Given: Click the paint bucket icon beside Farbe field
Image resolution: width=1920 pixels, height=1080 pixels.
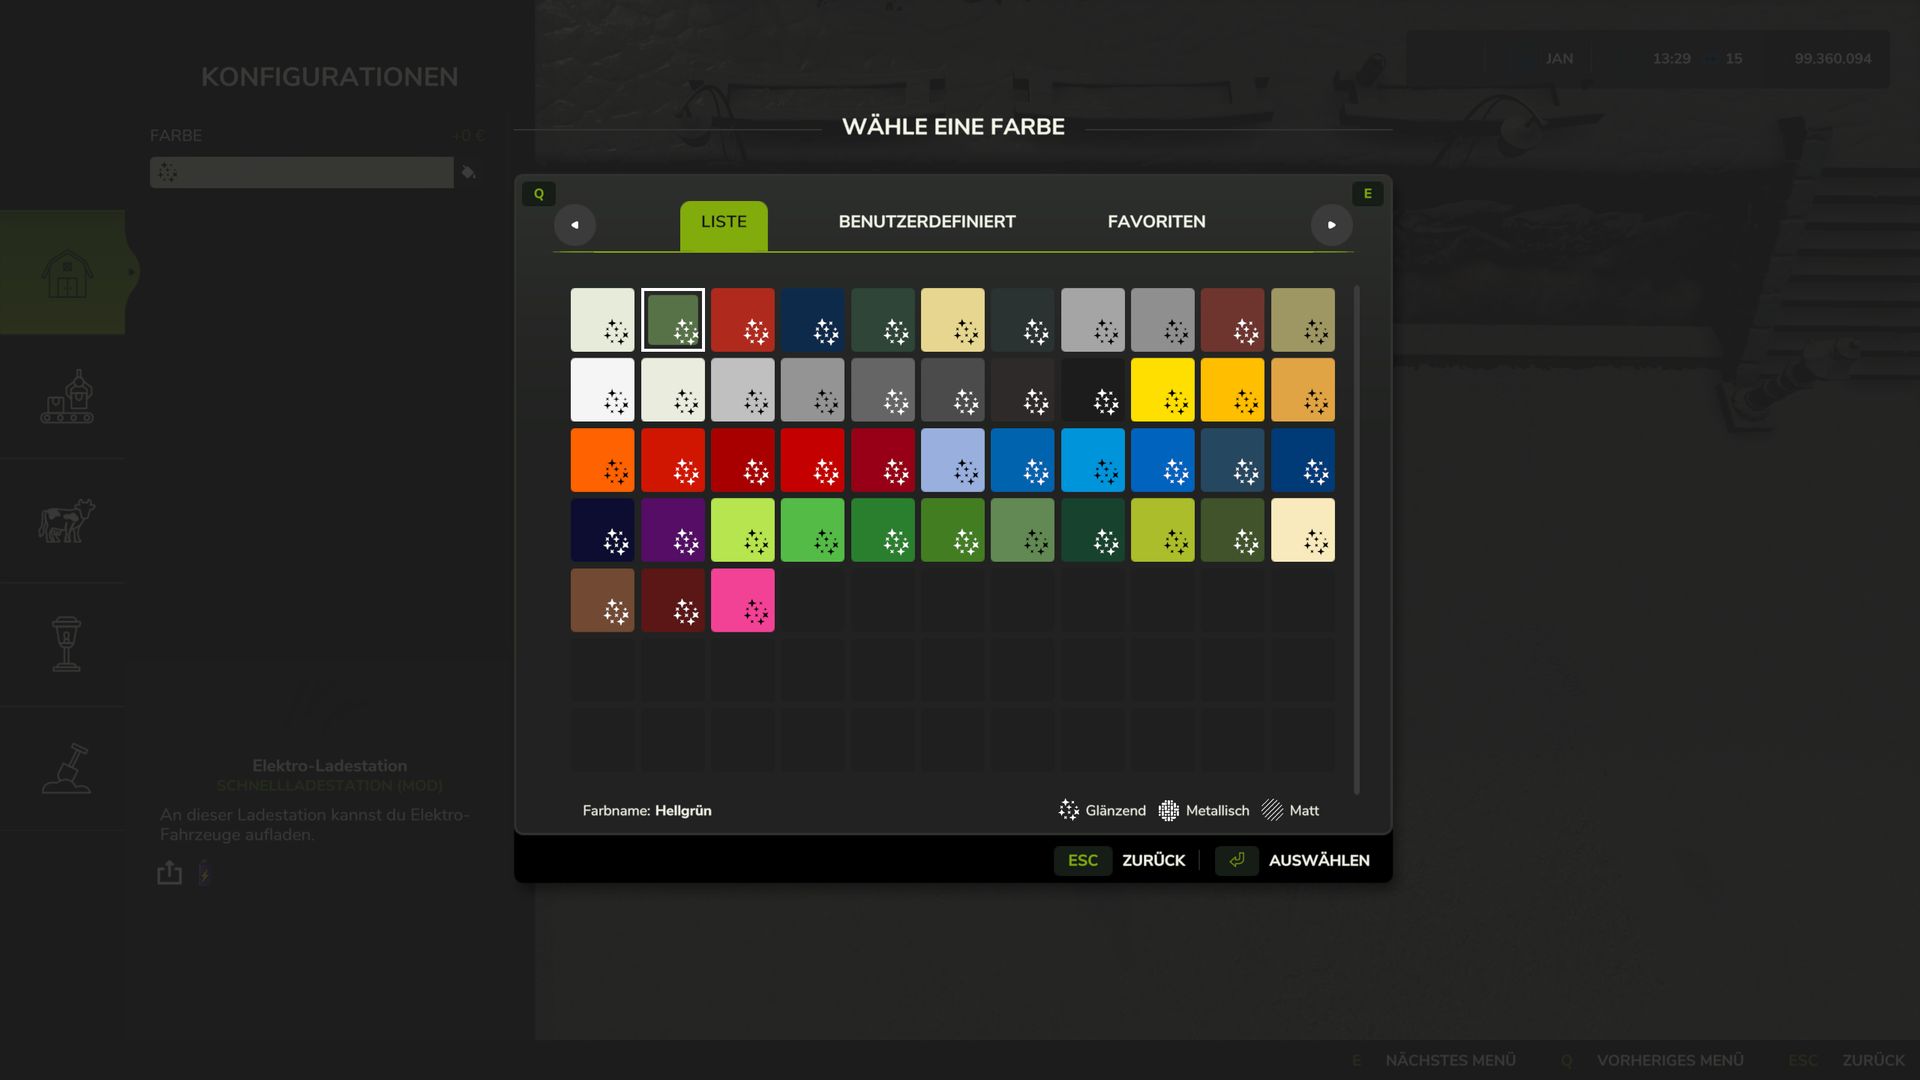Looking at the screenshot, I should click(x=468, y=172).
